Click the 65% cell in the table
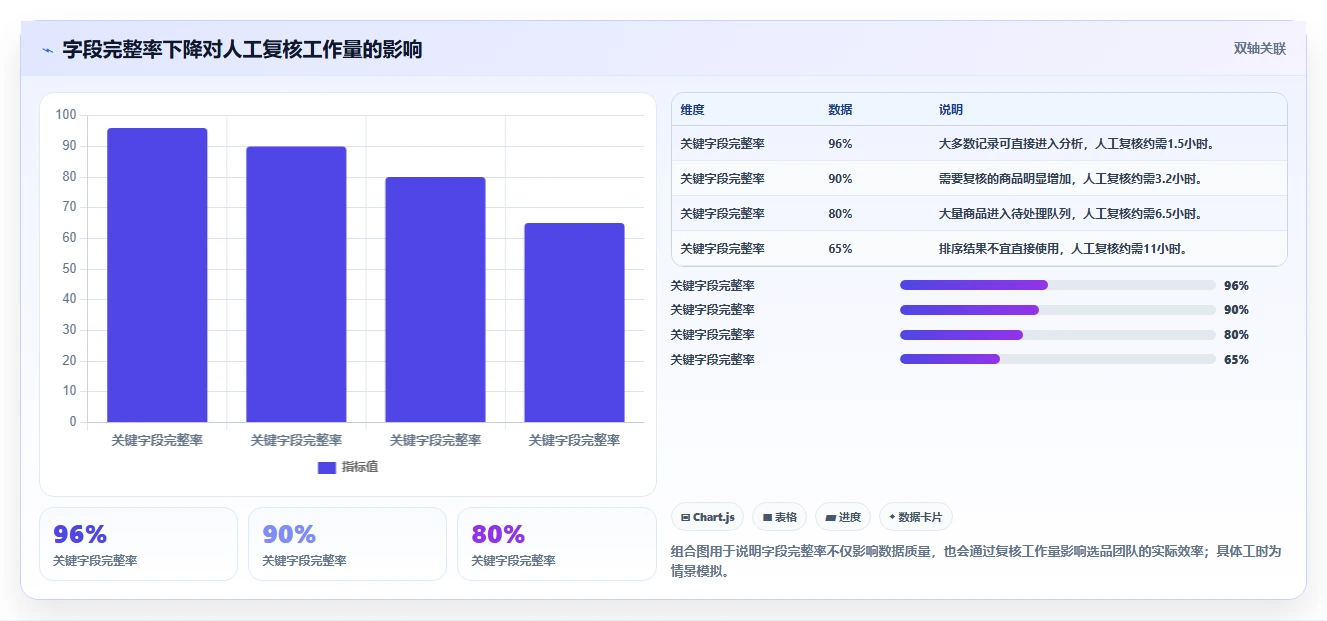This screenshot has width=1327, height=621. tap(840, 249)
